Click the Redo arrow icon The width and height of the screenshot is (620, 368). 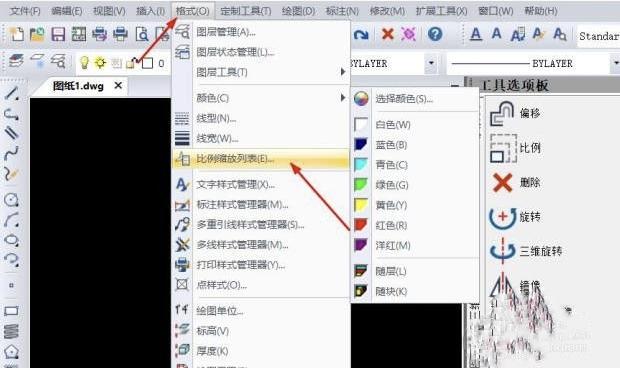[x=361, y=34]
